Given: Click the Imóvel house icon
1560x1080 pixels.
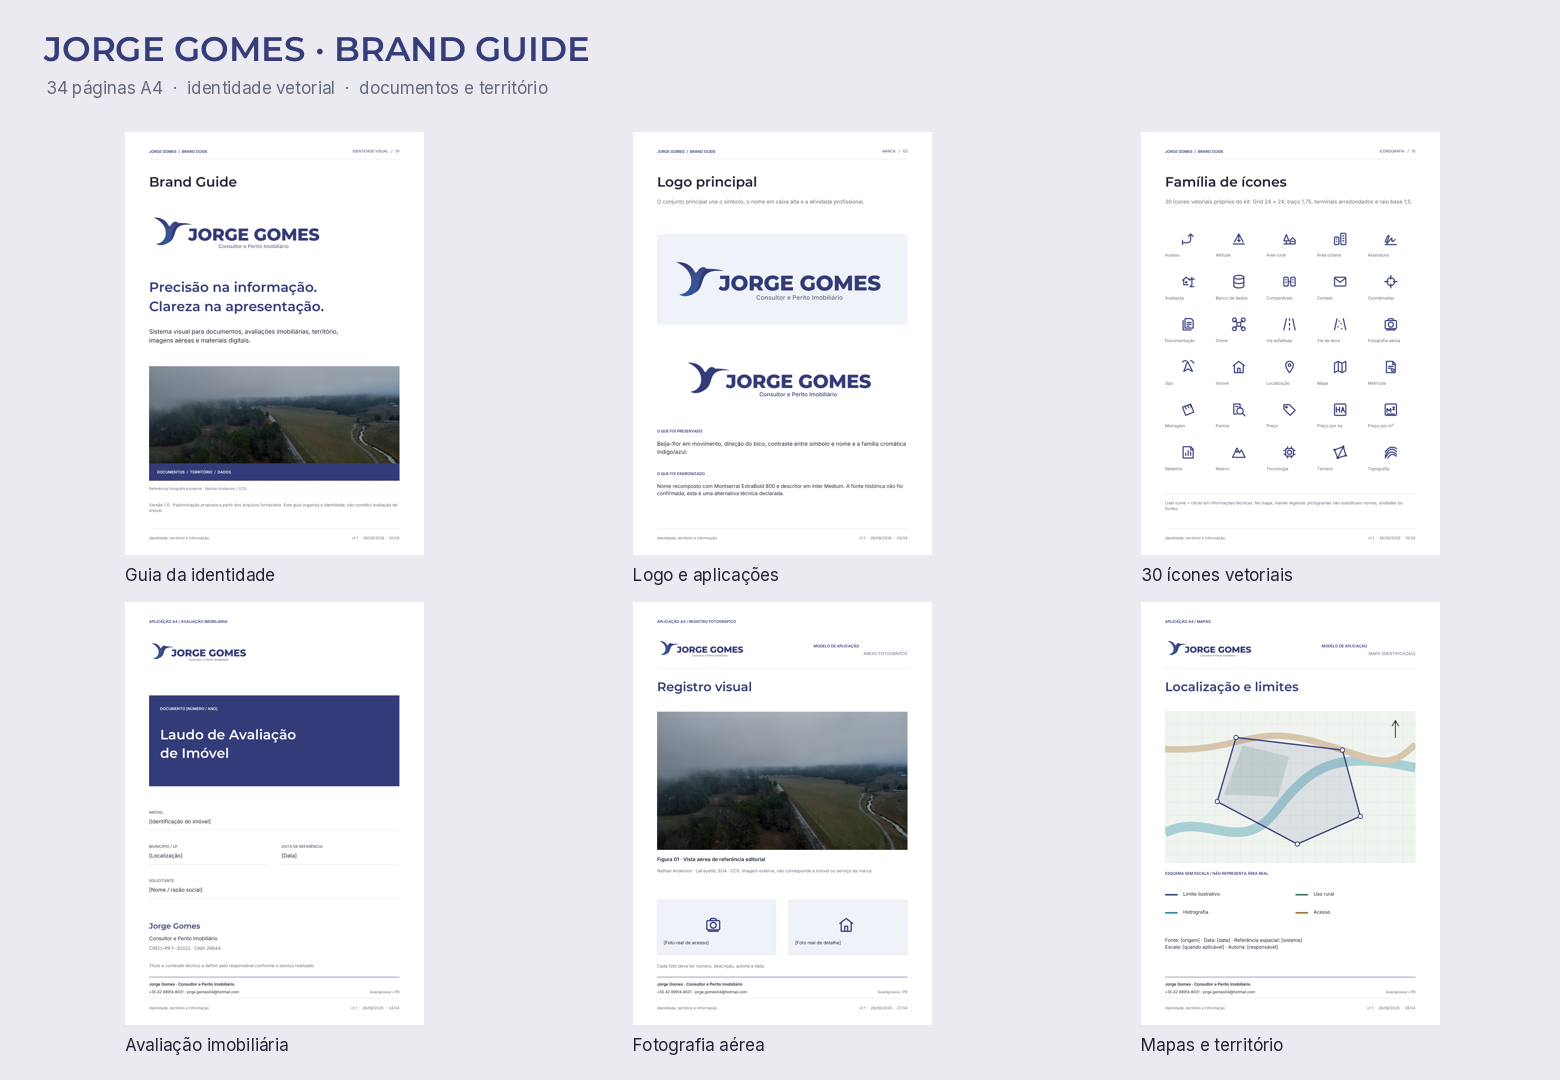Looking at the screenshot, I should (1238, 367).
